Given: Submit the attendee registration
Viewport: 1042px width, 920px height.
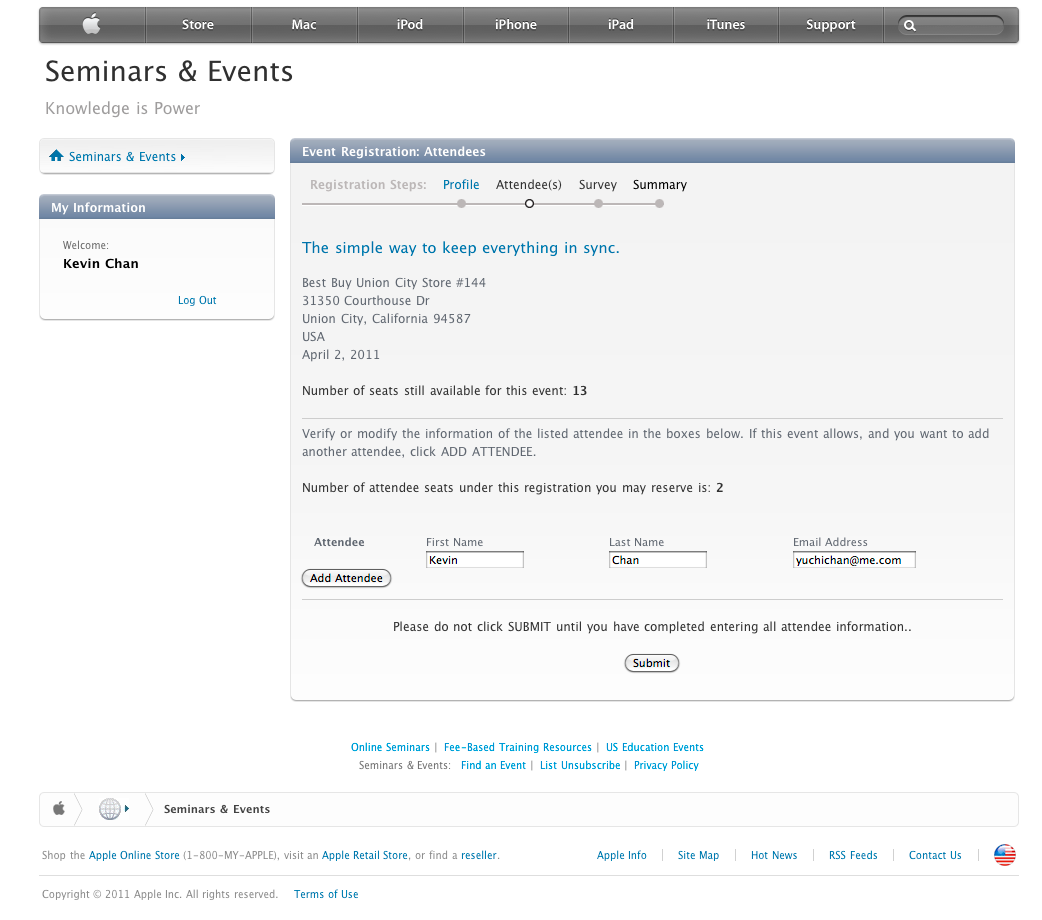Looking at the screenshot, I should (651, 663).
